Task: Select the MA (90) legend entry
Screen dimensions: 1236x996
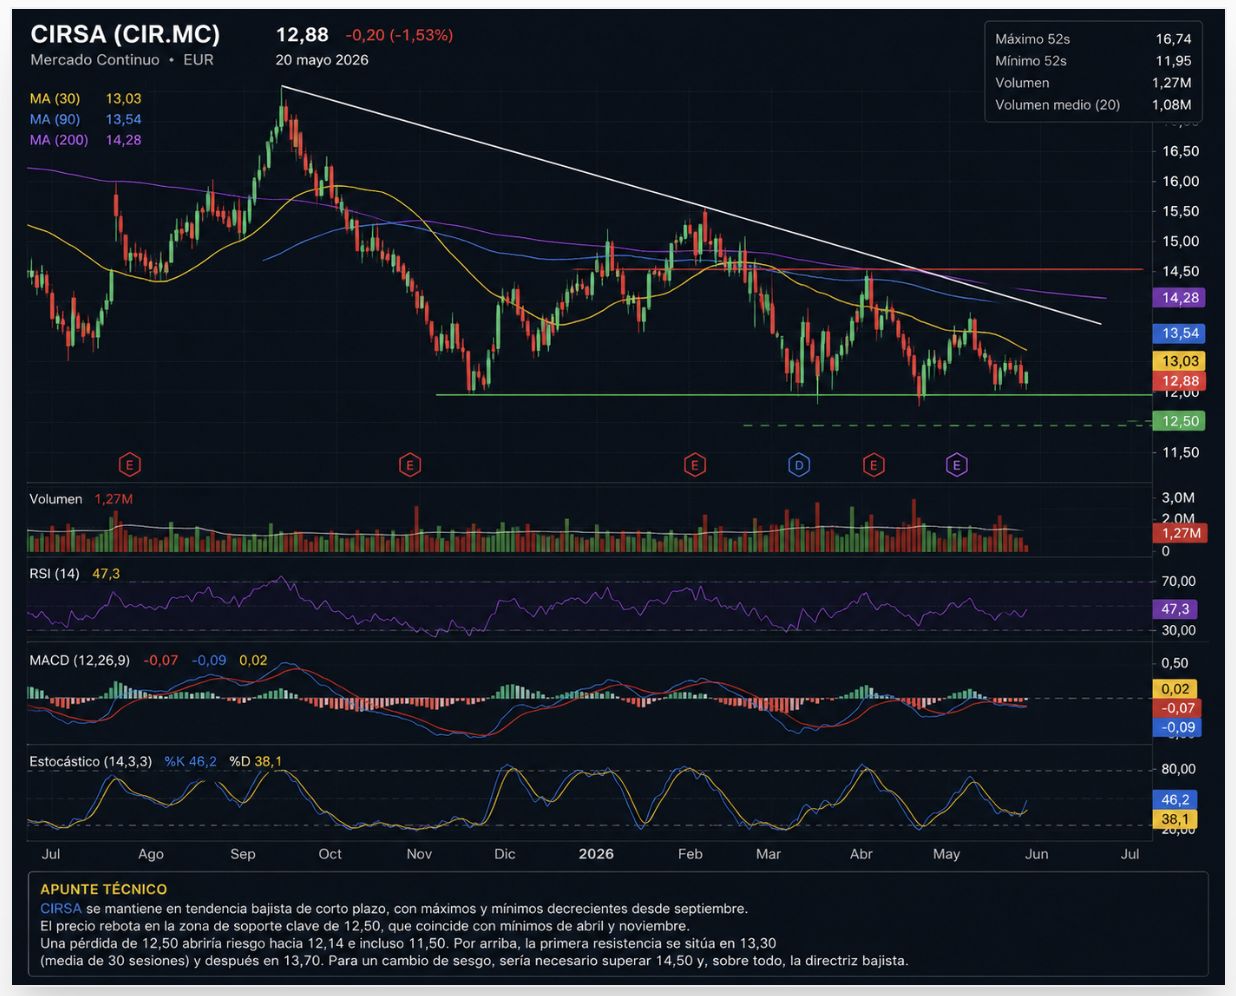Action: [85, 119]
